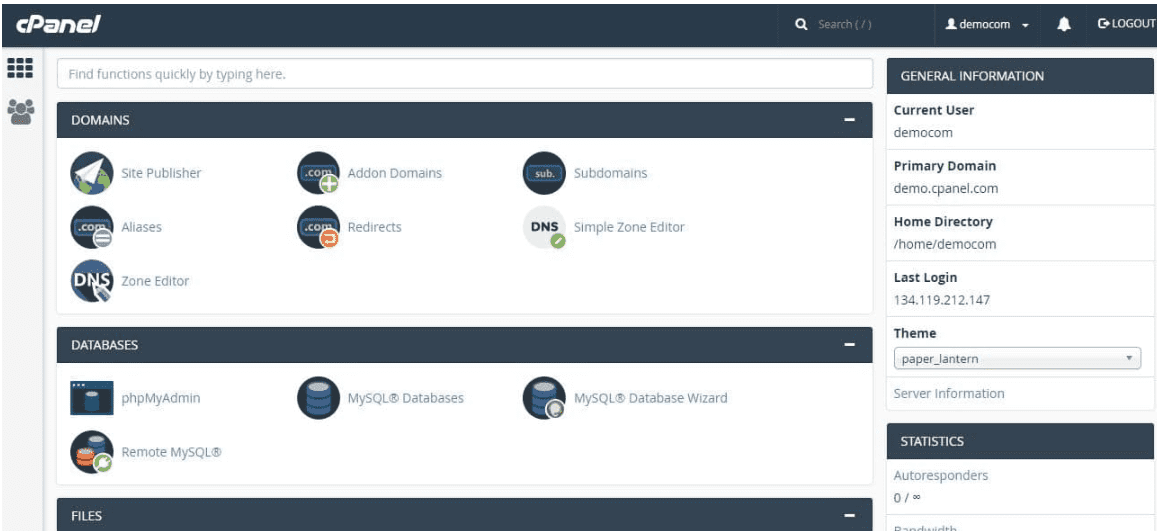Click the General Information header

tap(1020, 76)
